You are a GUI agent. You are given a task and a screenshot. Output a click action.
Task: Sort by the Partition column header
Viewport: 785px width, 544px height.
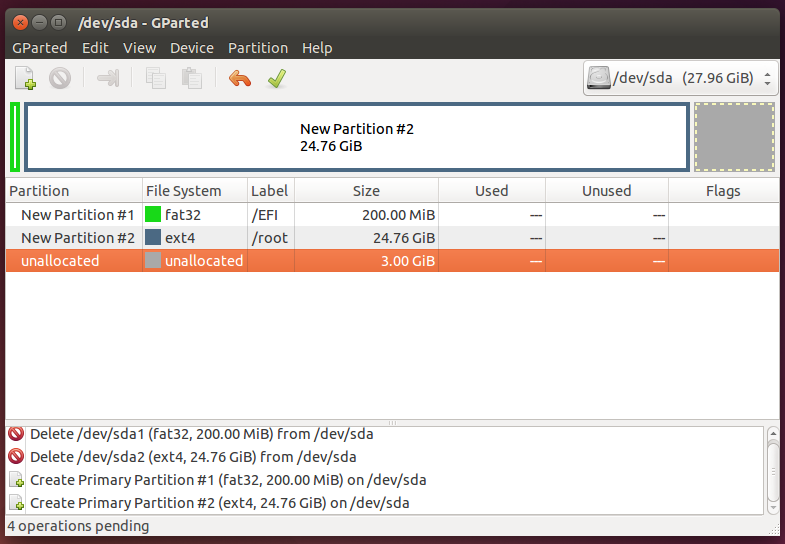tap(74, 191)
